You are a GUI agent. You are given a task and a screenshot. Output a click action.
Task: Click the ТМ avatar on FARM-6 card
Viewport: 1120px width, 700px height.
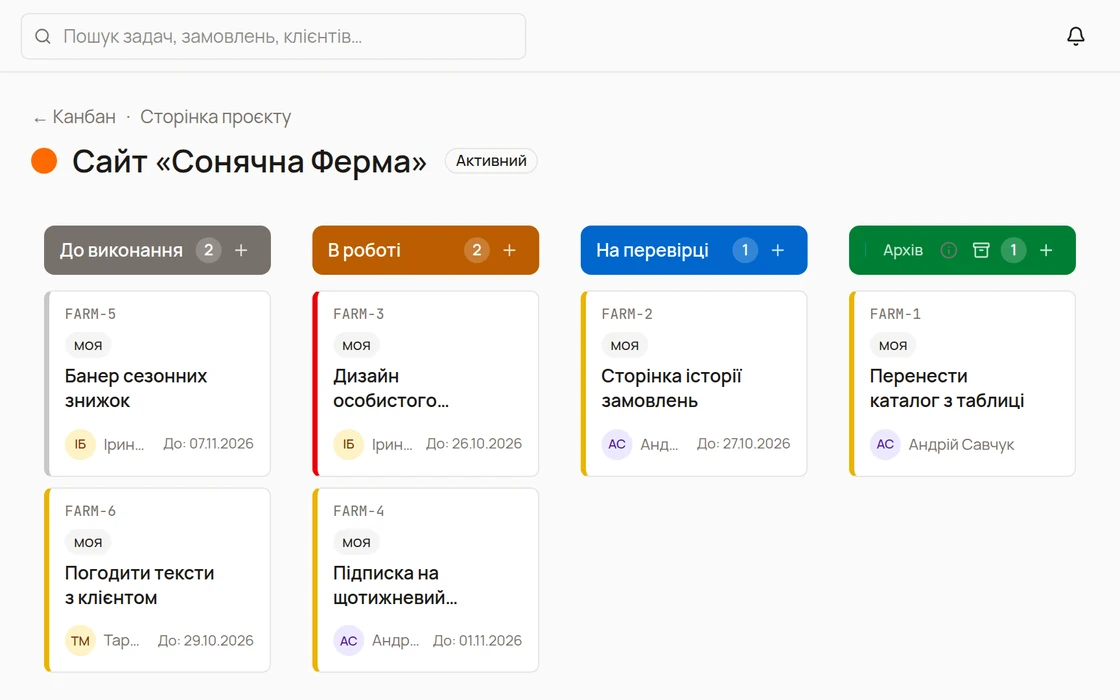tap(80, 641)
